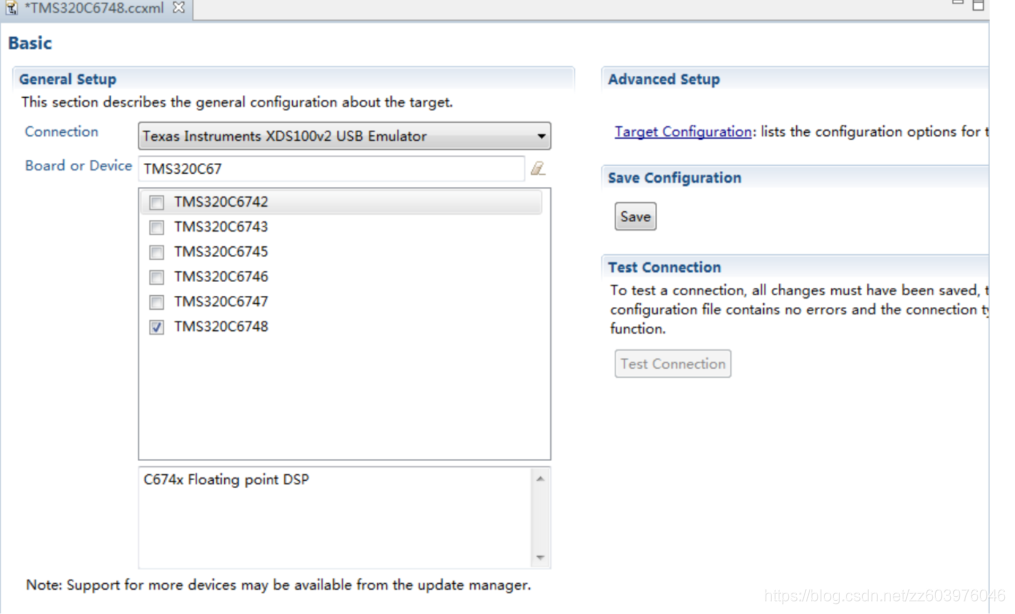Viewport: 1015px width, 614px height.
Task: Save the target configuration
Action: (635, 216)
